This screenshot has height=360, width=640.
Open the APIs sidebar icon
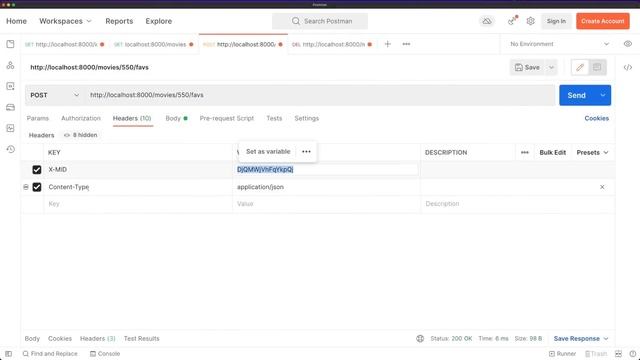click(x=10, y=65)
